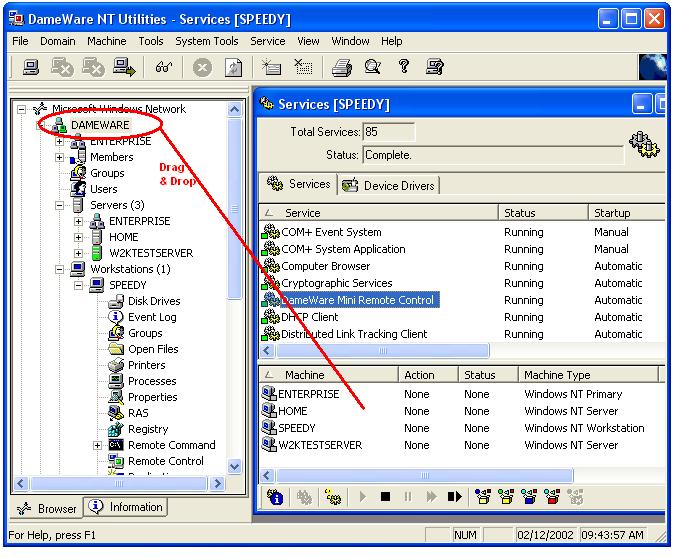The width and height of the screenshot is (680, 558).
Task: Click the Total Services field
Action: click(389, 132)
